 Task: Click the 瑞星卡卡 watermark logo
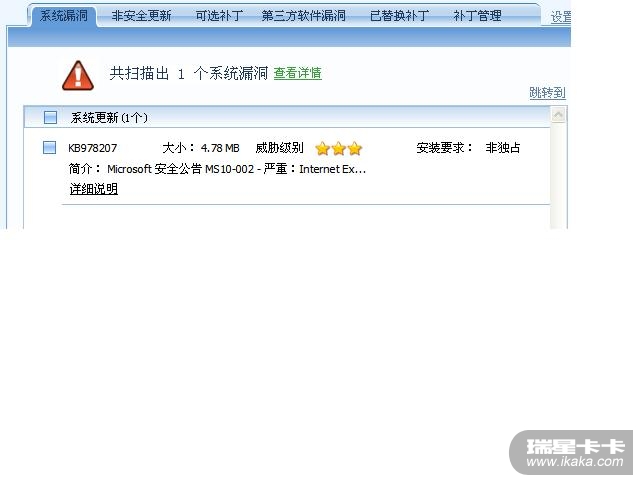[x=571, y=452]
